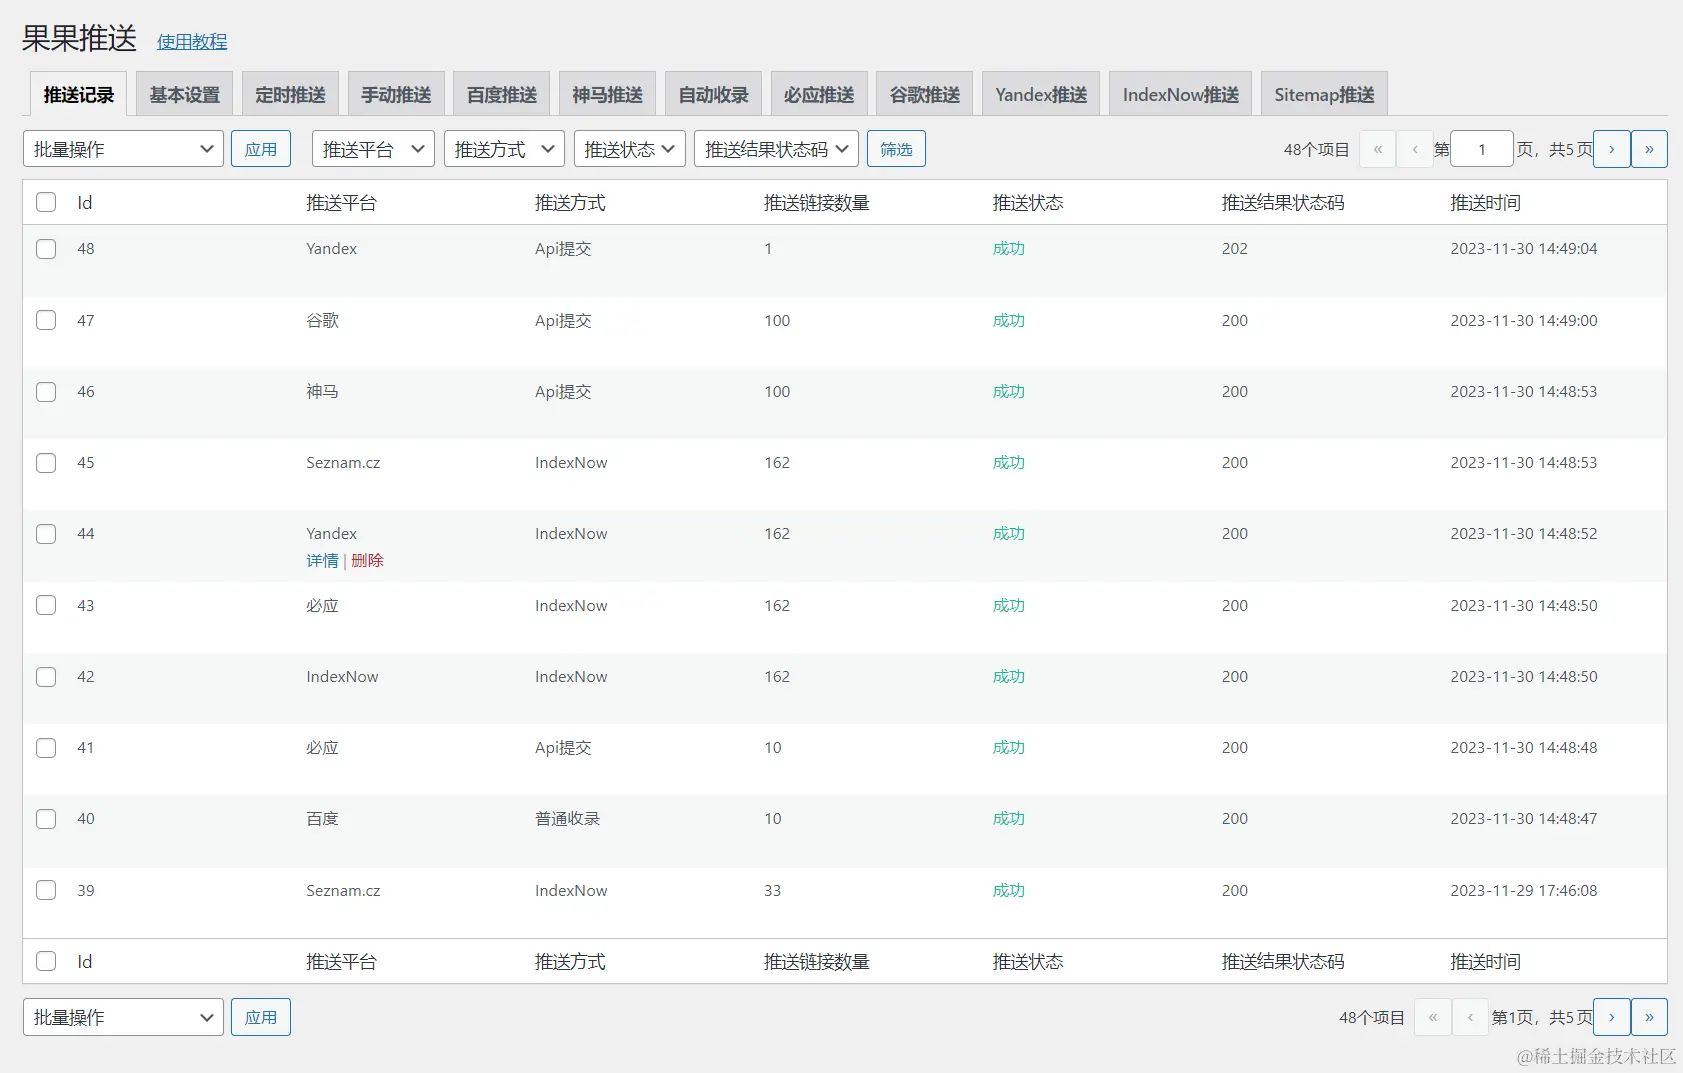Check the row with Id 44
1683x1073 pixels.
[46, 533]
